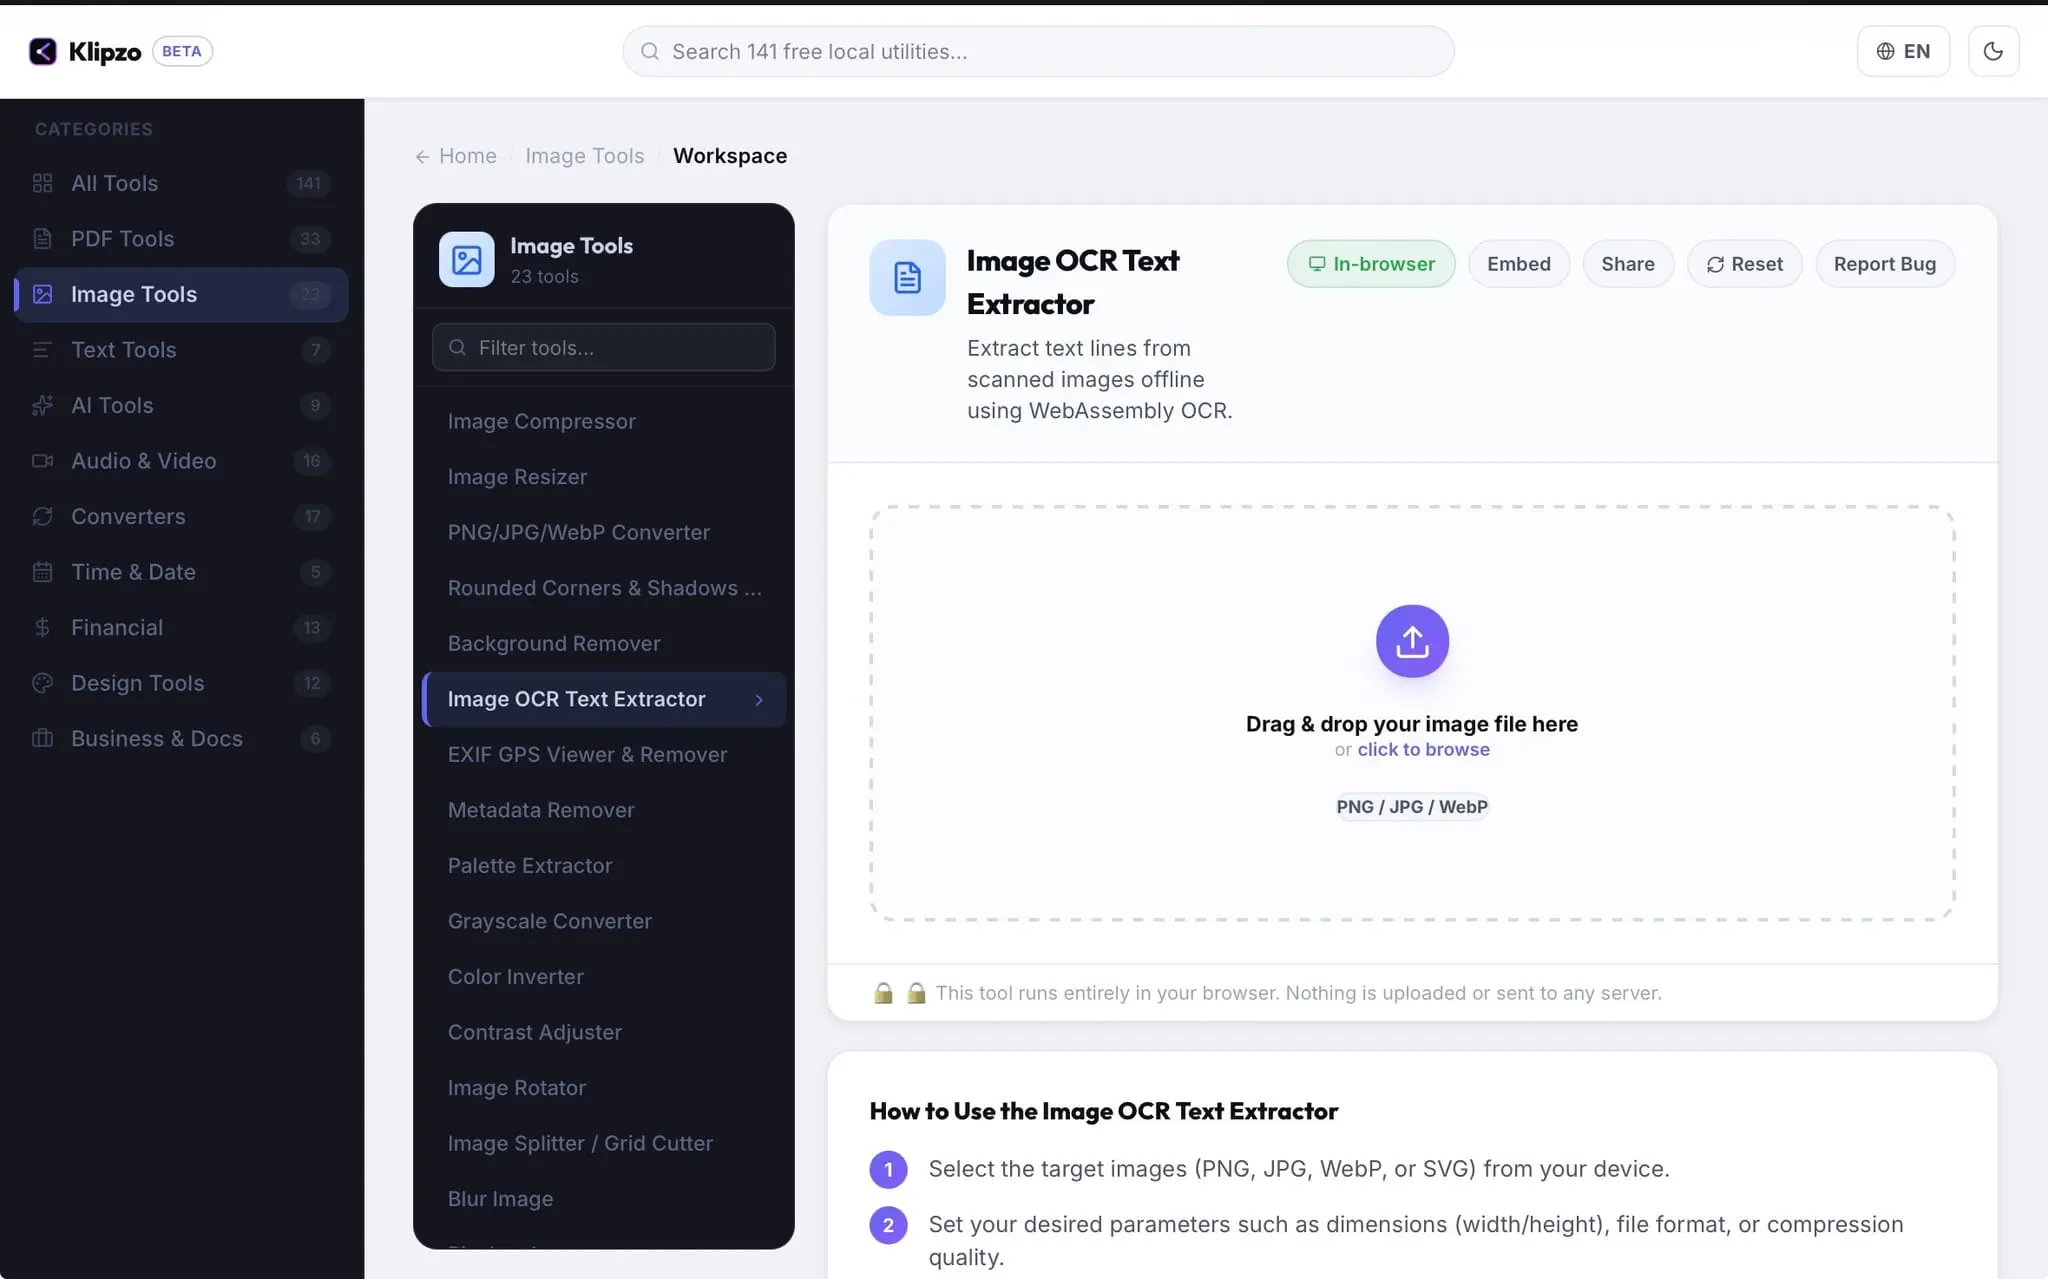The image size is (2048, 1279).
Task: Open the AI Tools category
Action: click(181, 405)
